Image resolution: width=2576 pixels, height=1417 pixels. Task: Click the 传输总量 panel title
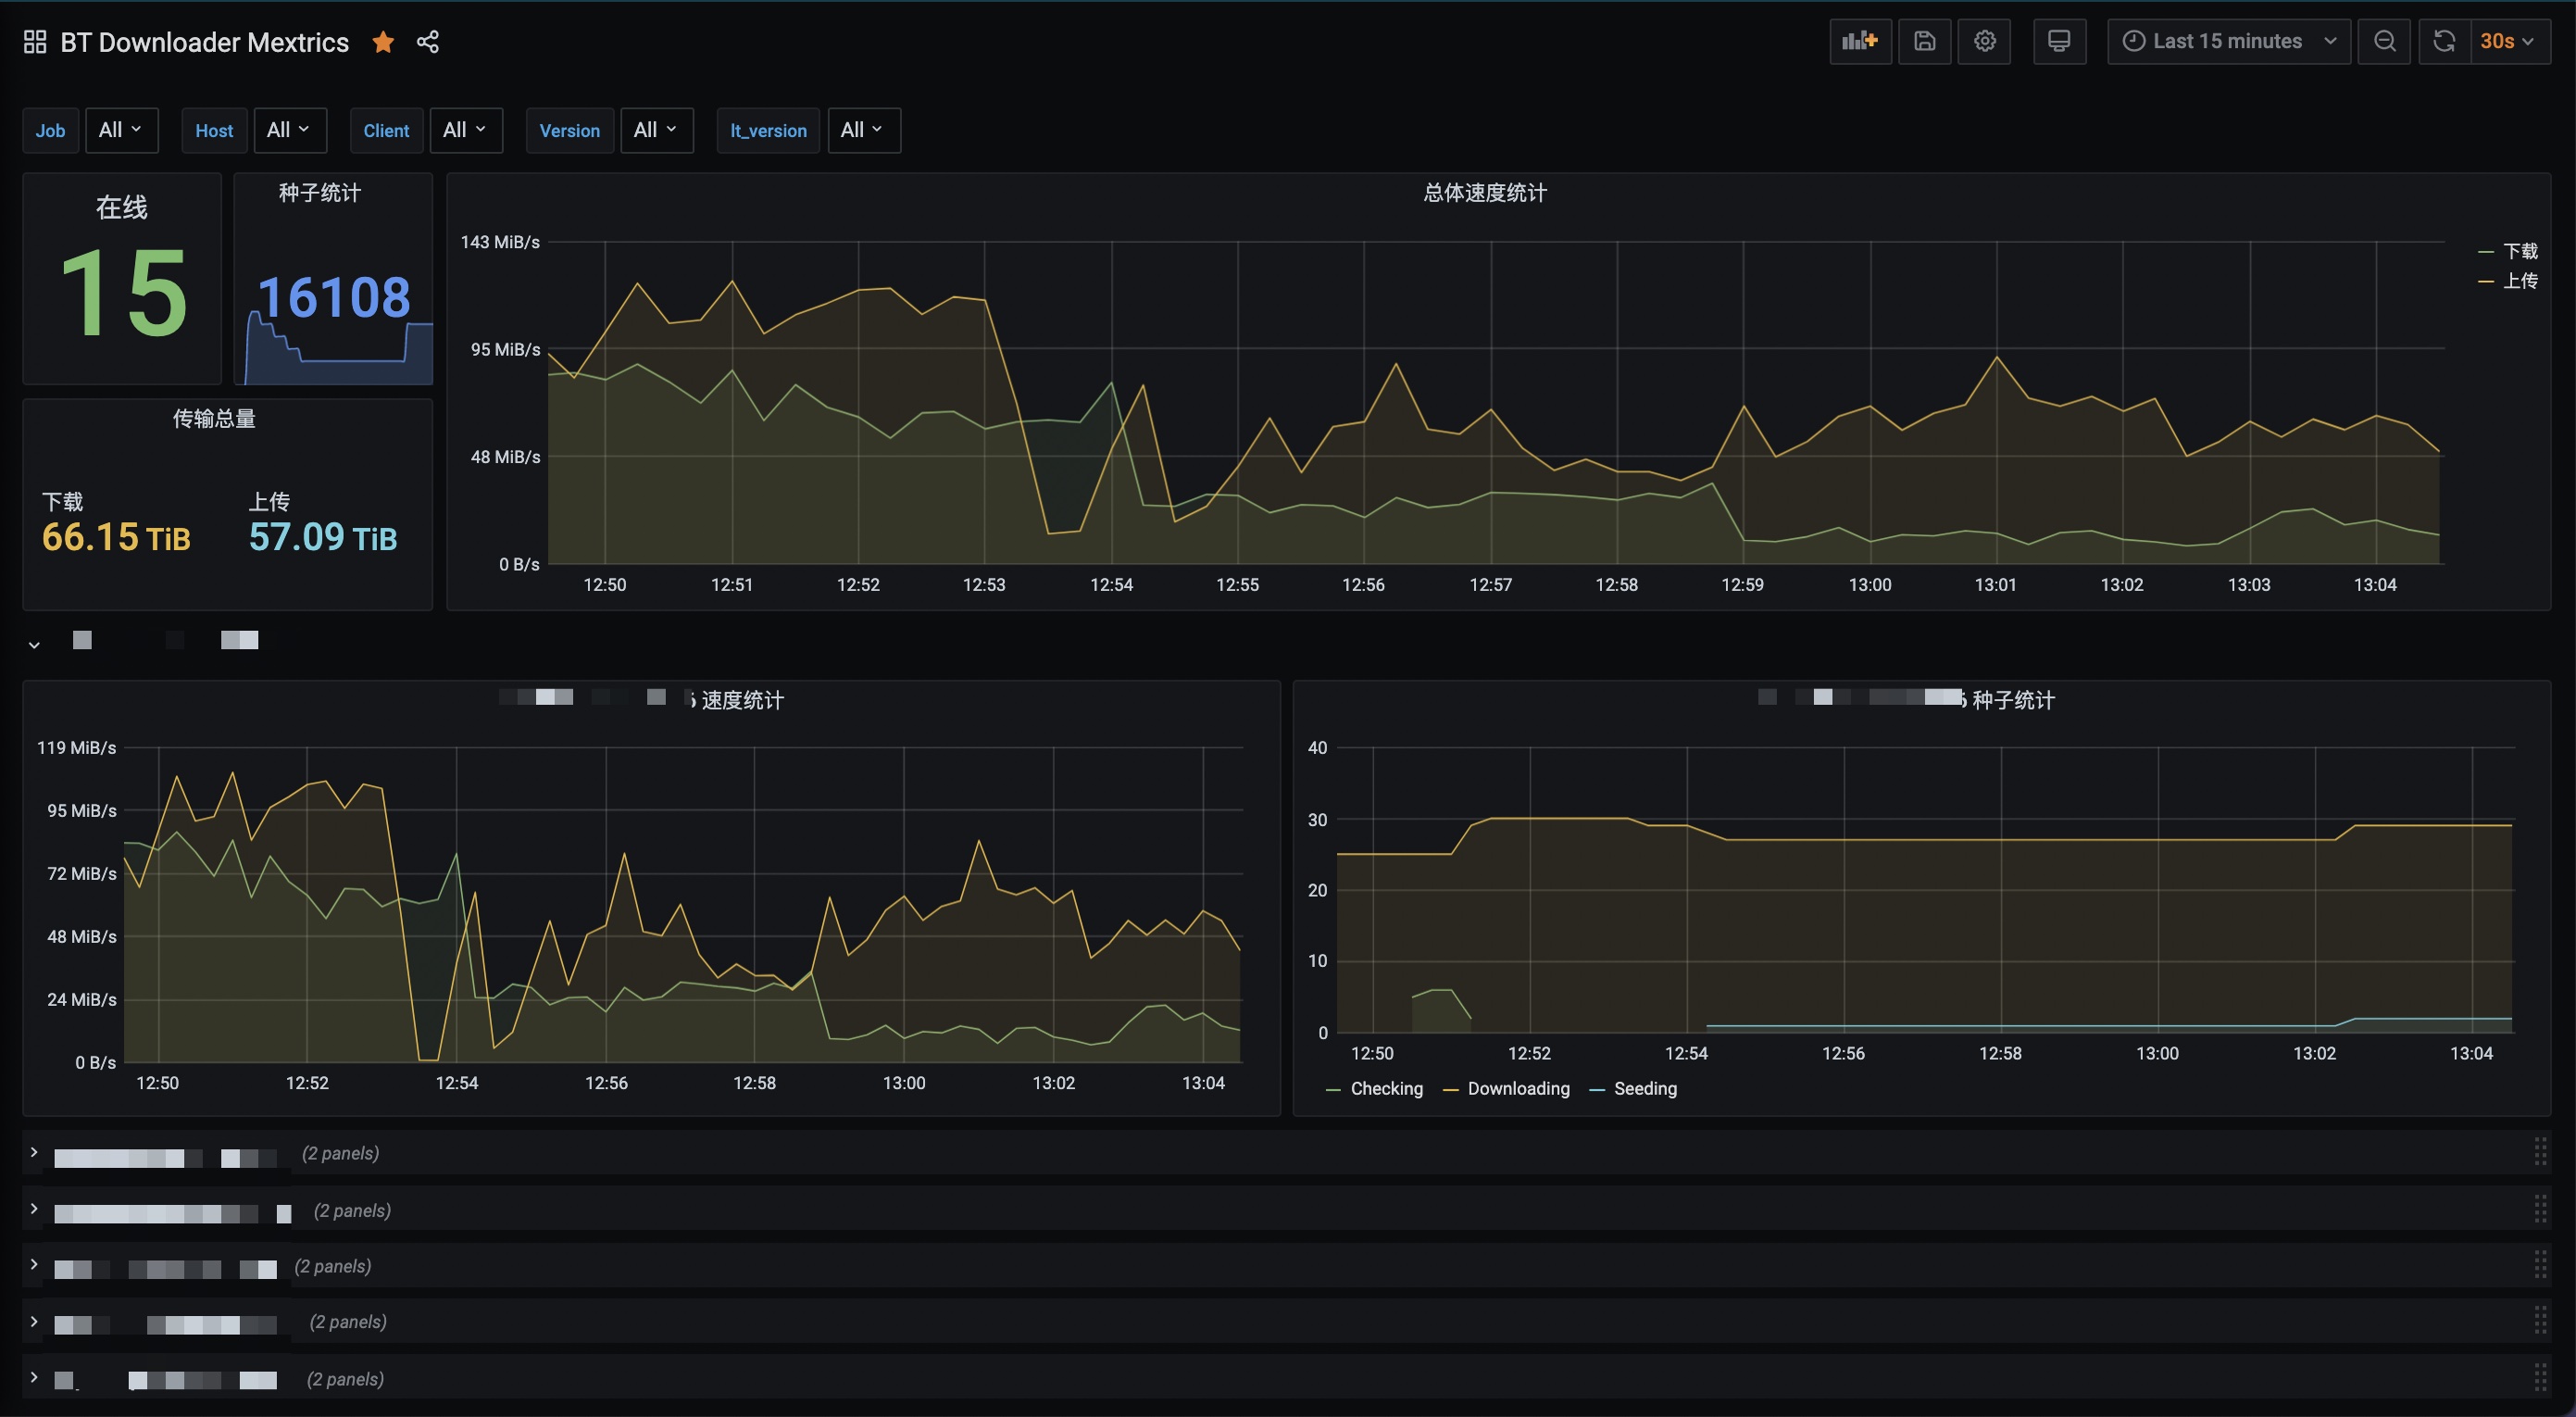click(x=214, y=419)
